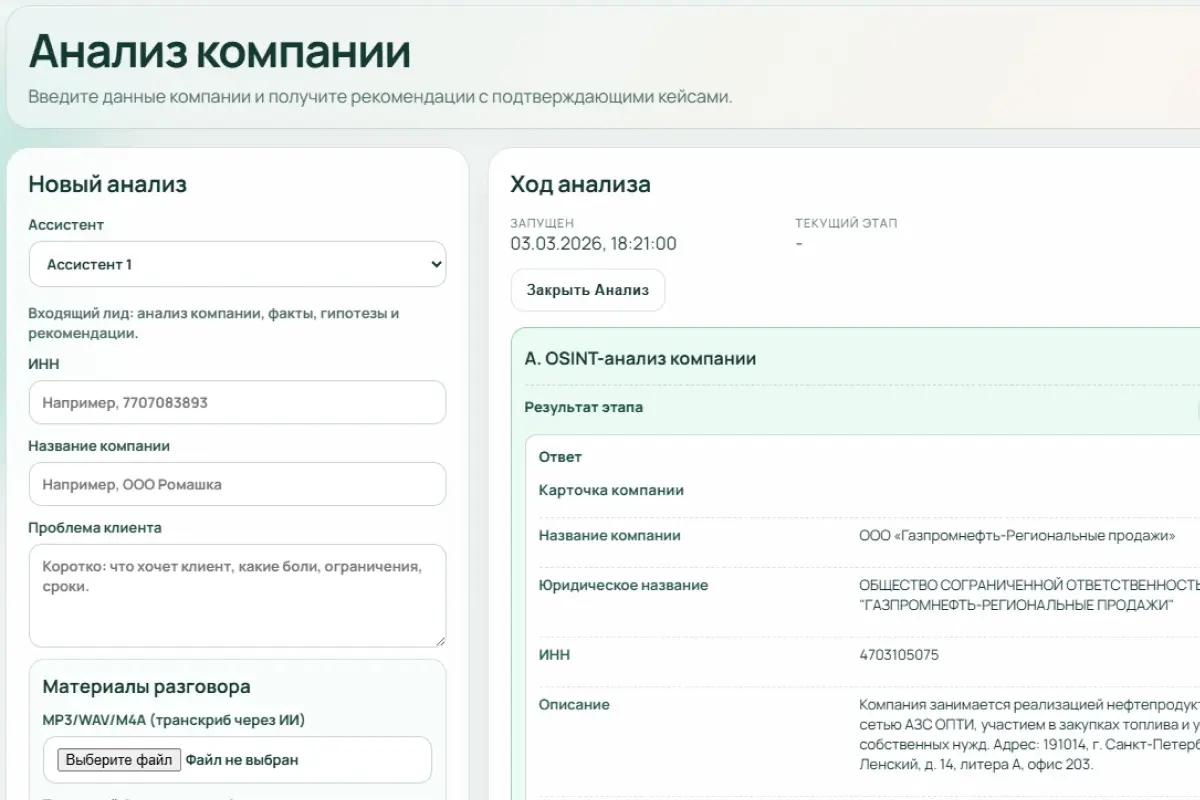Click the ИНН input field
1200x800 pixels.
tap(237, 402)
